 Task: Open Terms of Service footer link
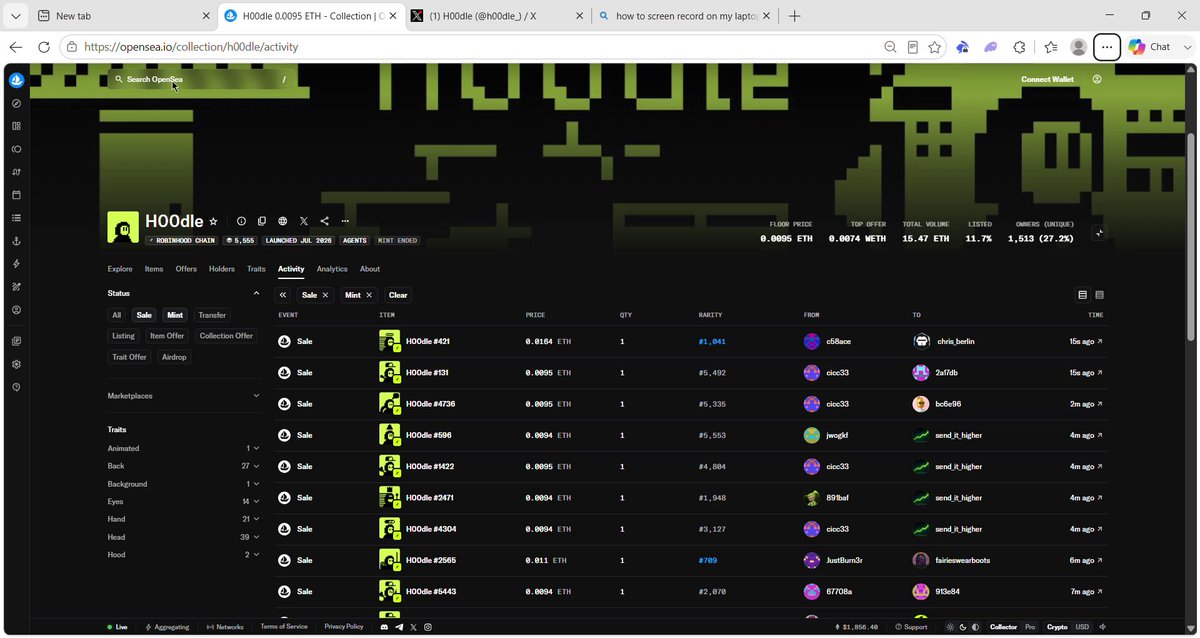point(284,627)
